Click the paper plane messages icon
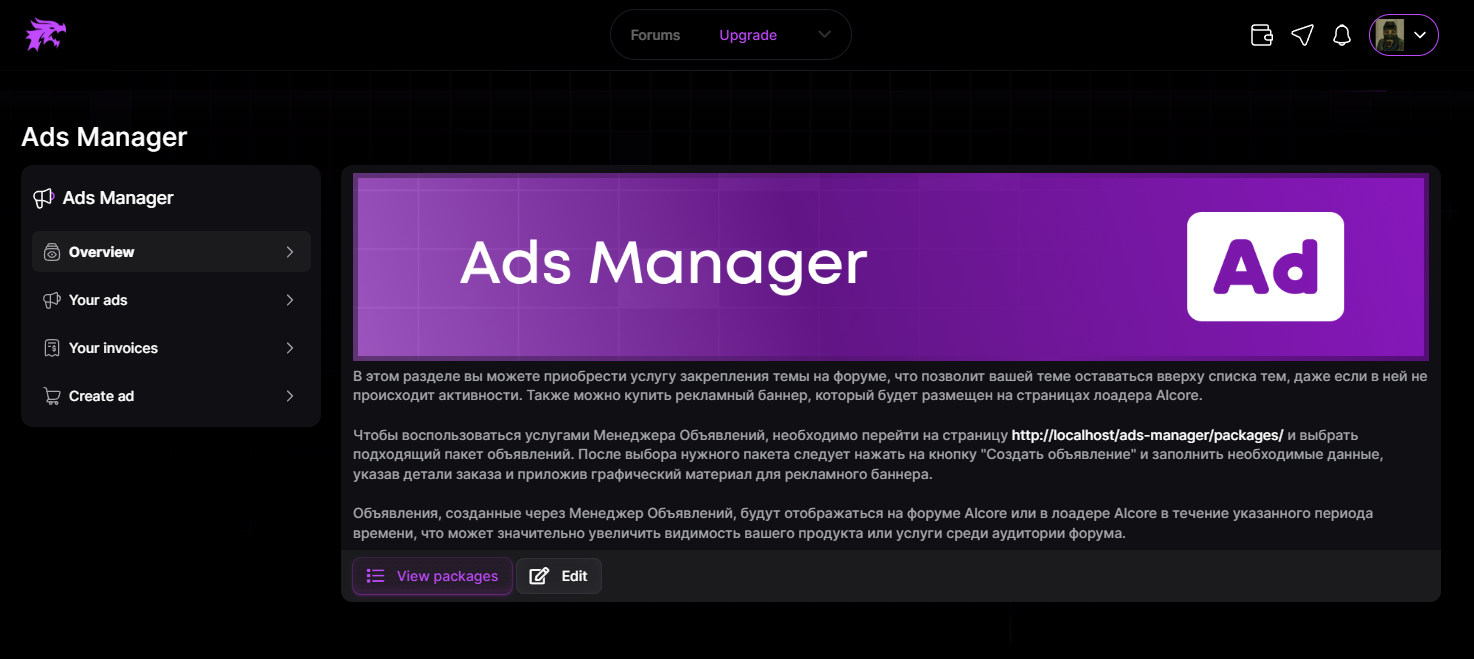 click(1302, 35)
